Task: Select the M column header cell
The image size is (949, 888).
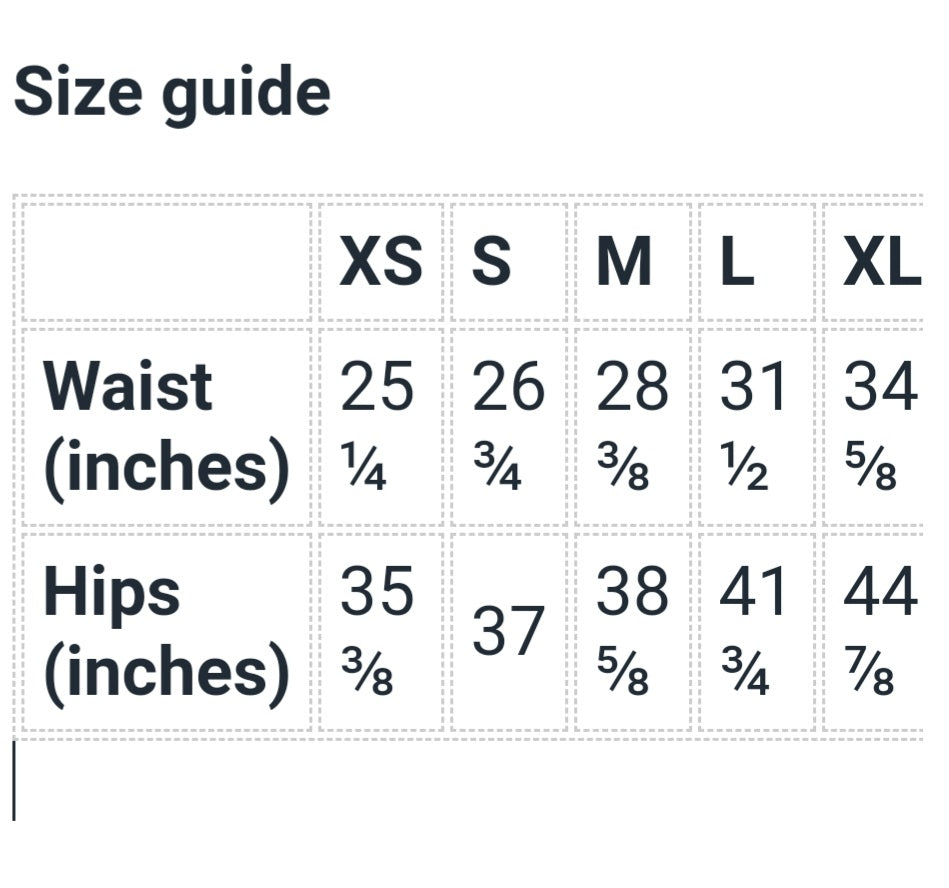Action: click(x=633, y=262)
